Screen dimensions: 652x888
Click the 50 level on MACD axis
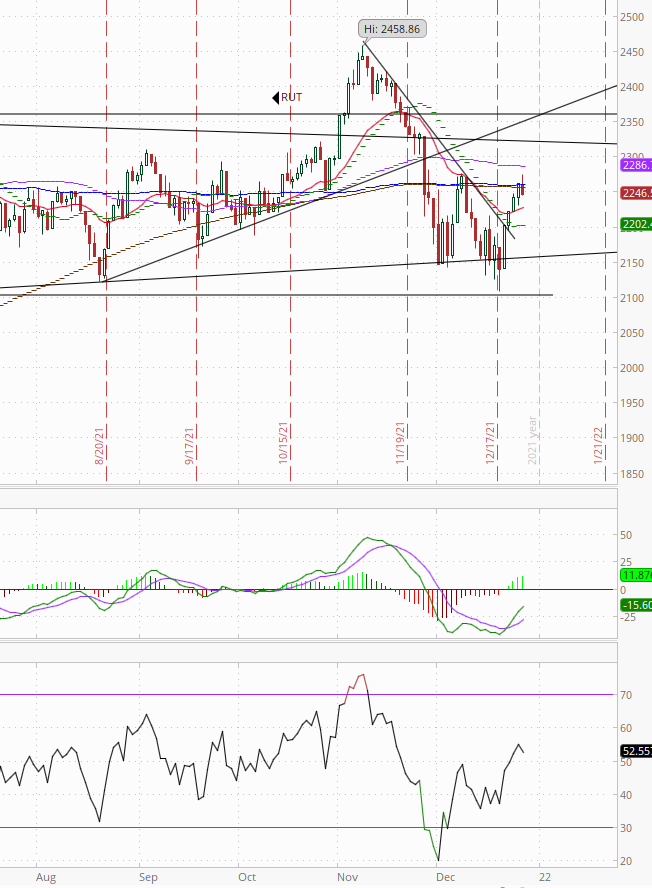(x=626, y=535)
